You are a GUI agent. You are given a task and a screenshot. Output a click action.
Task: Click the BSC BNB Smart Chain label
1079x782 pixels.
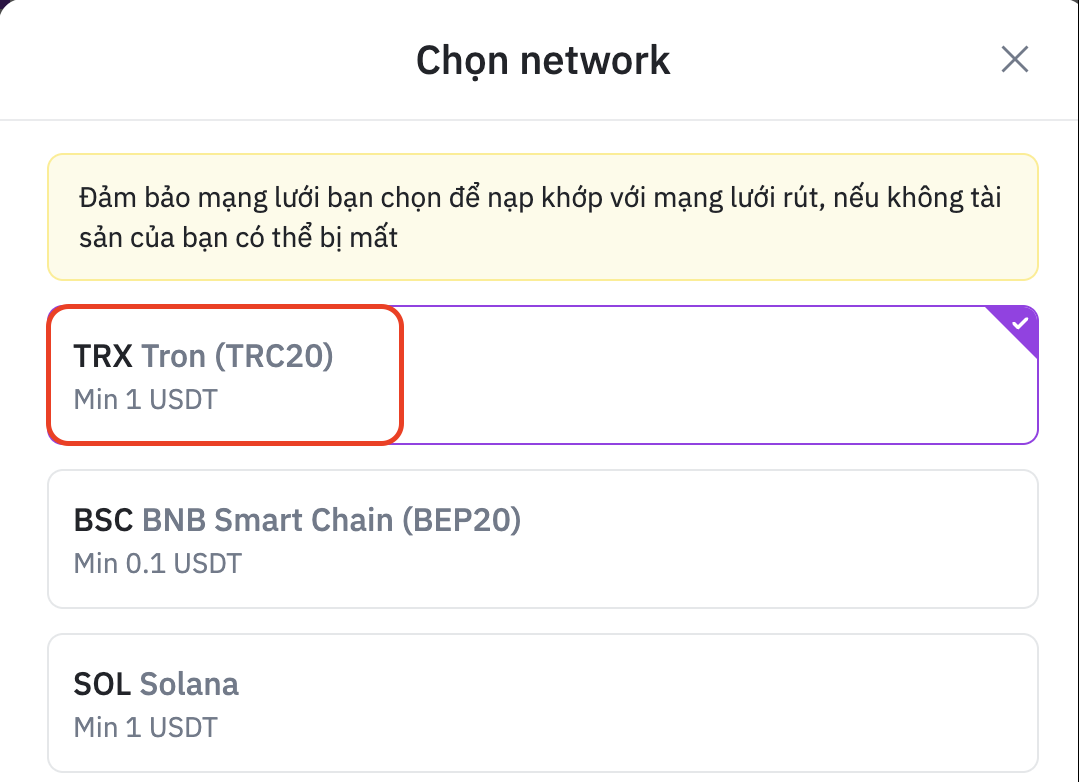tap(296, 519)
